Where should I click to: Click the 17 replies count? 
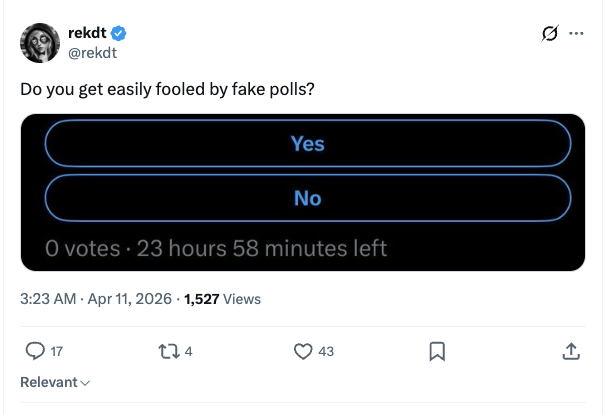56,351
